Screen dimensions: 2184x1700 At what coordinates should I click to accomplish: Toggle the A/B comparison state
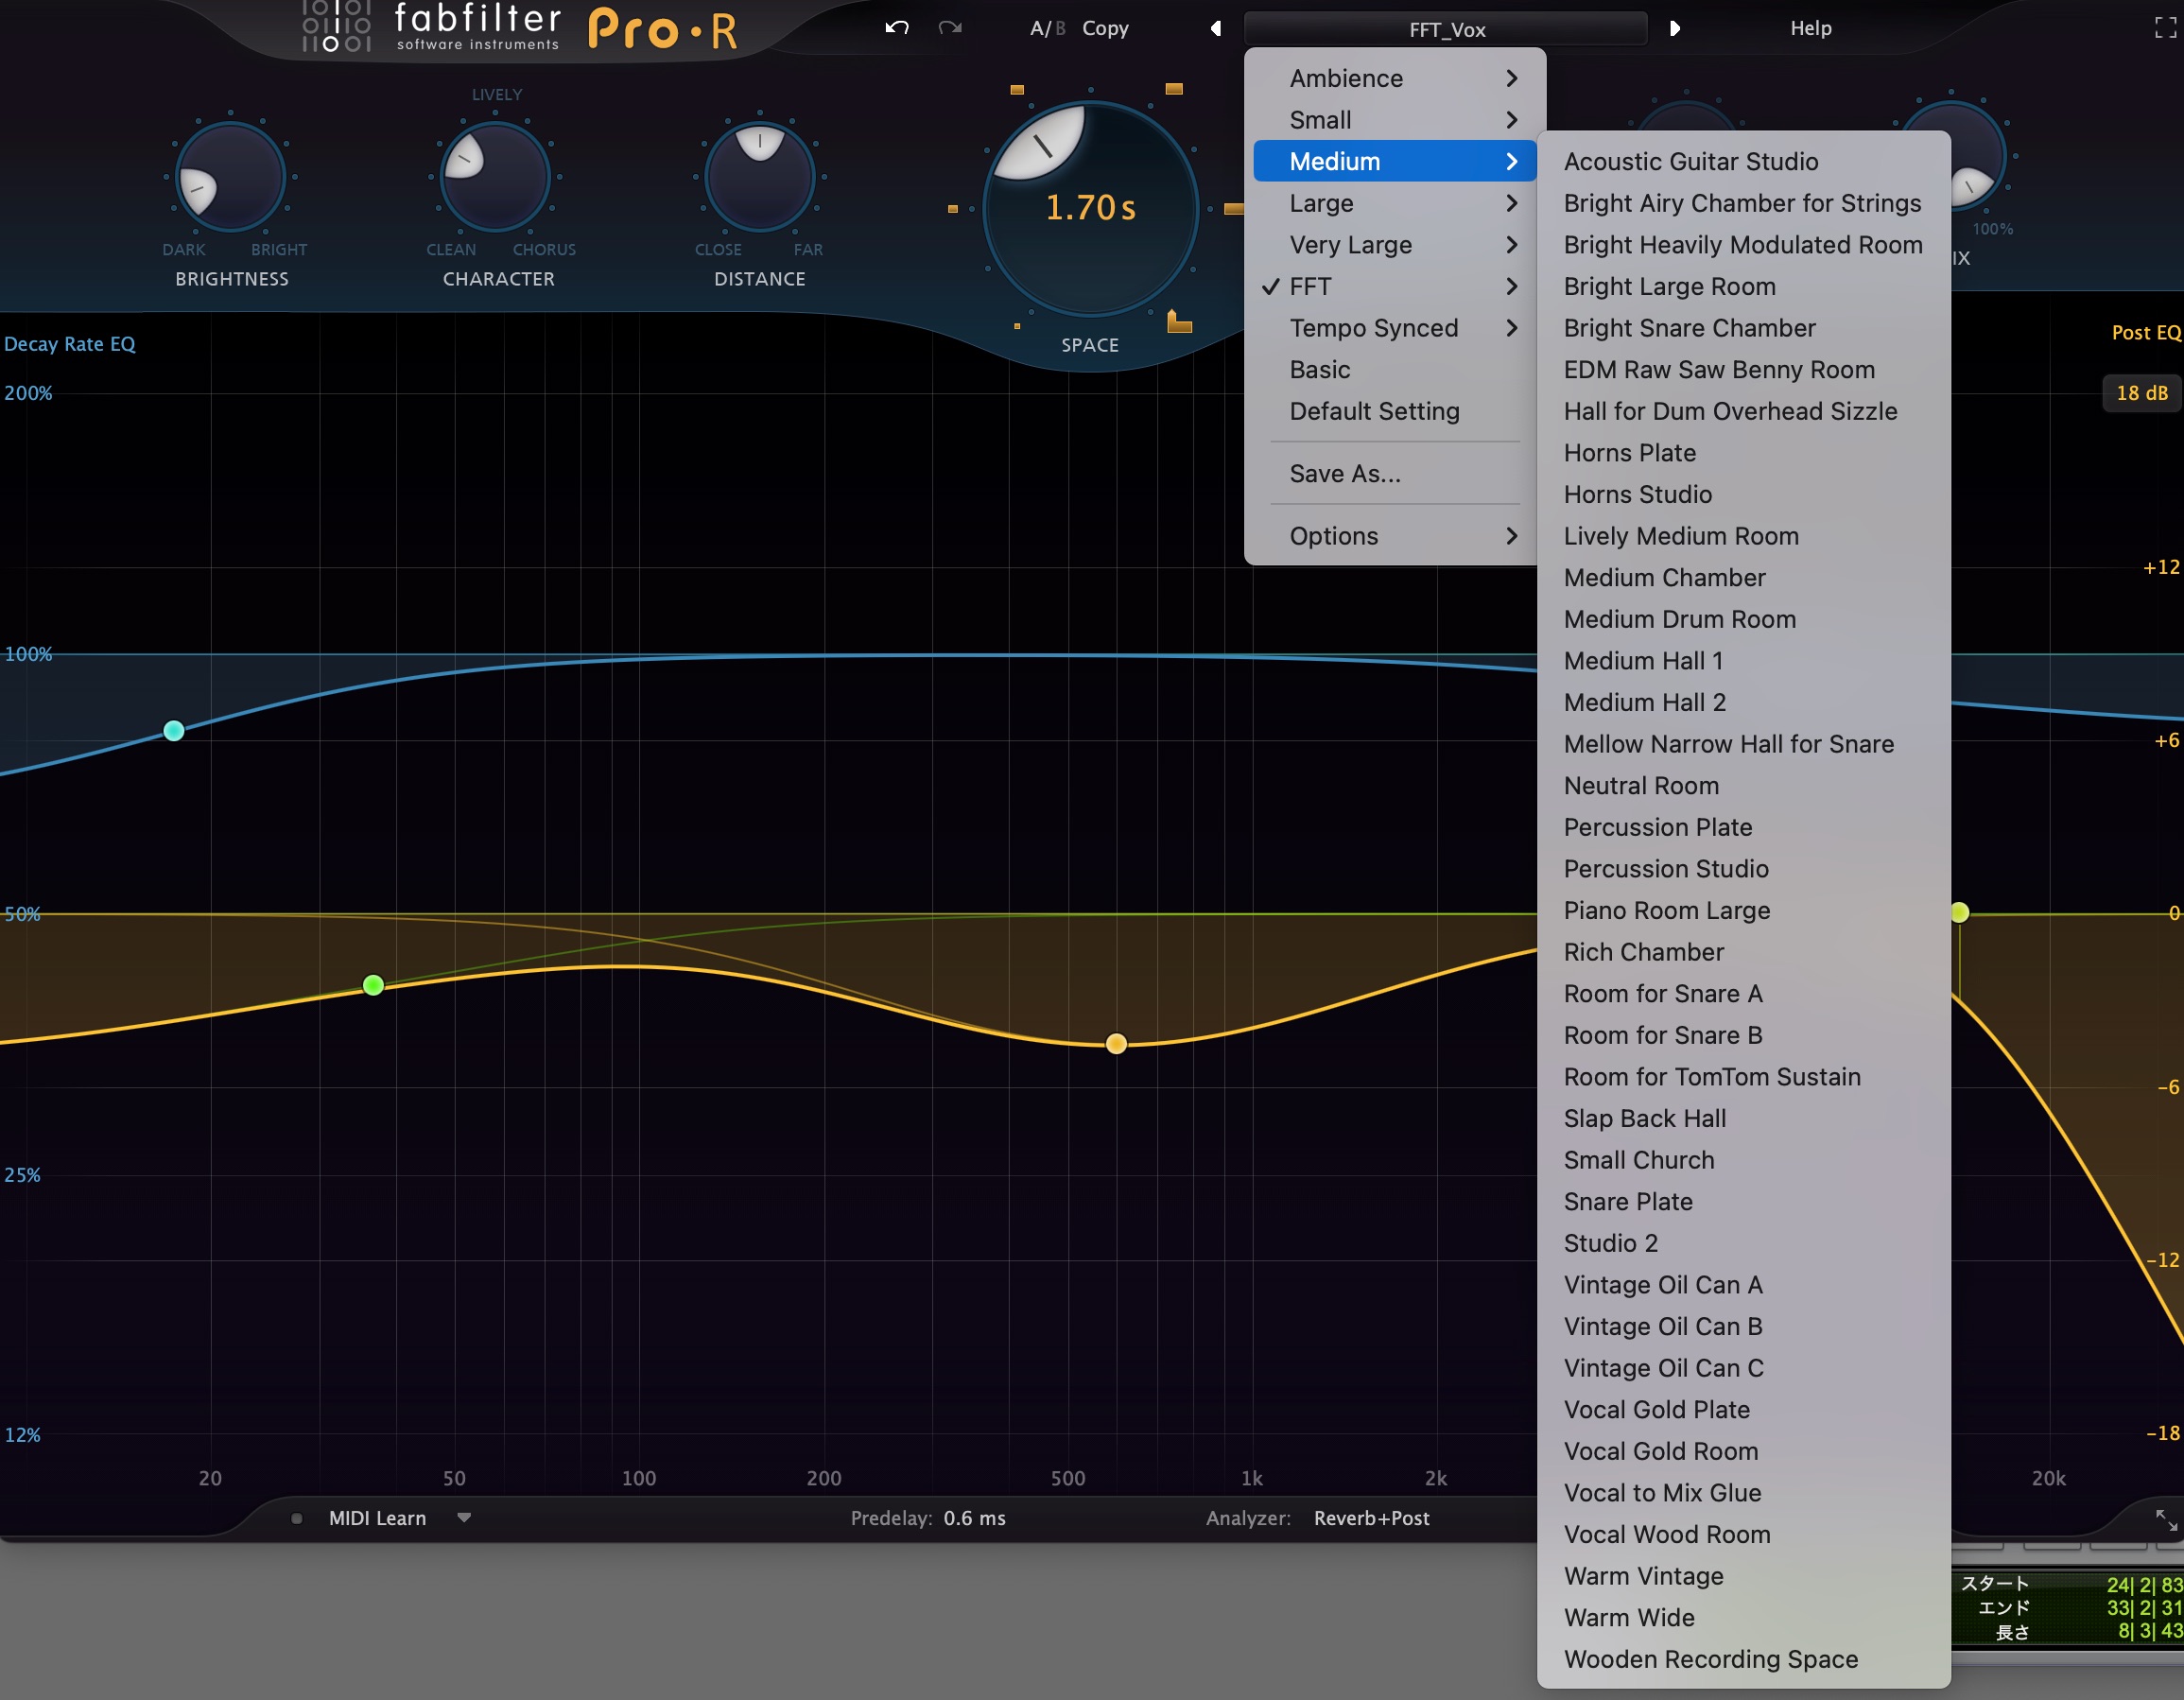point(1047,28)
